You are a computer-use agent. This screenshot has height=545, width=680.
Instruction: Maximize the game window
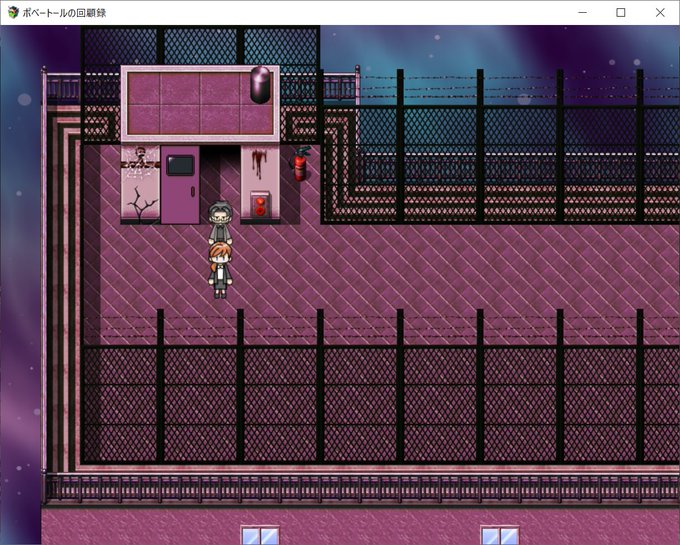pyautogui.click(x=621, y=13)
